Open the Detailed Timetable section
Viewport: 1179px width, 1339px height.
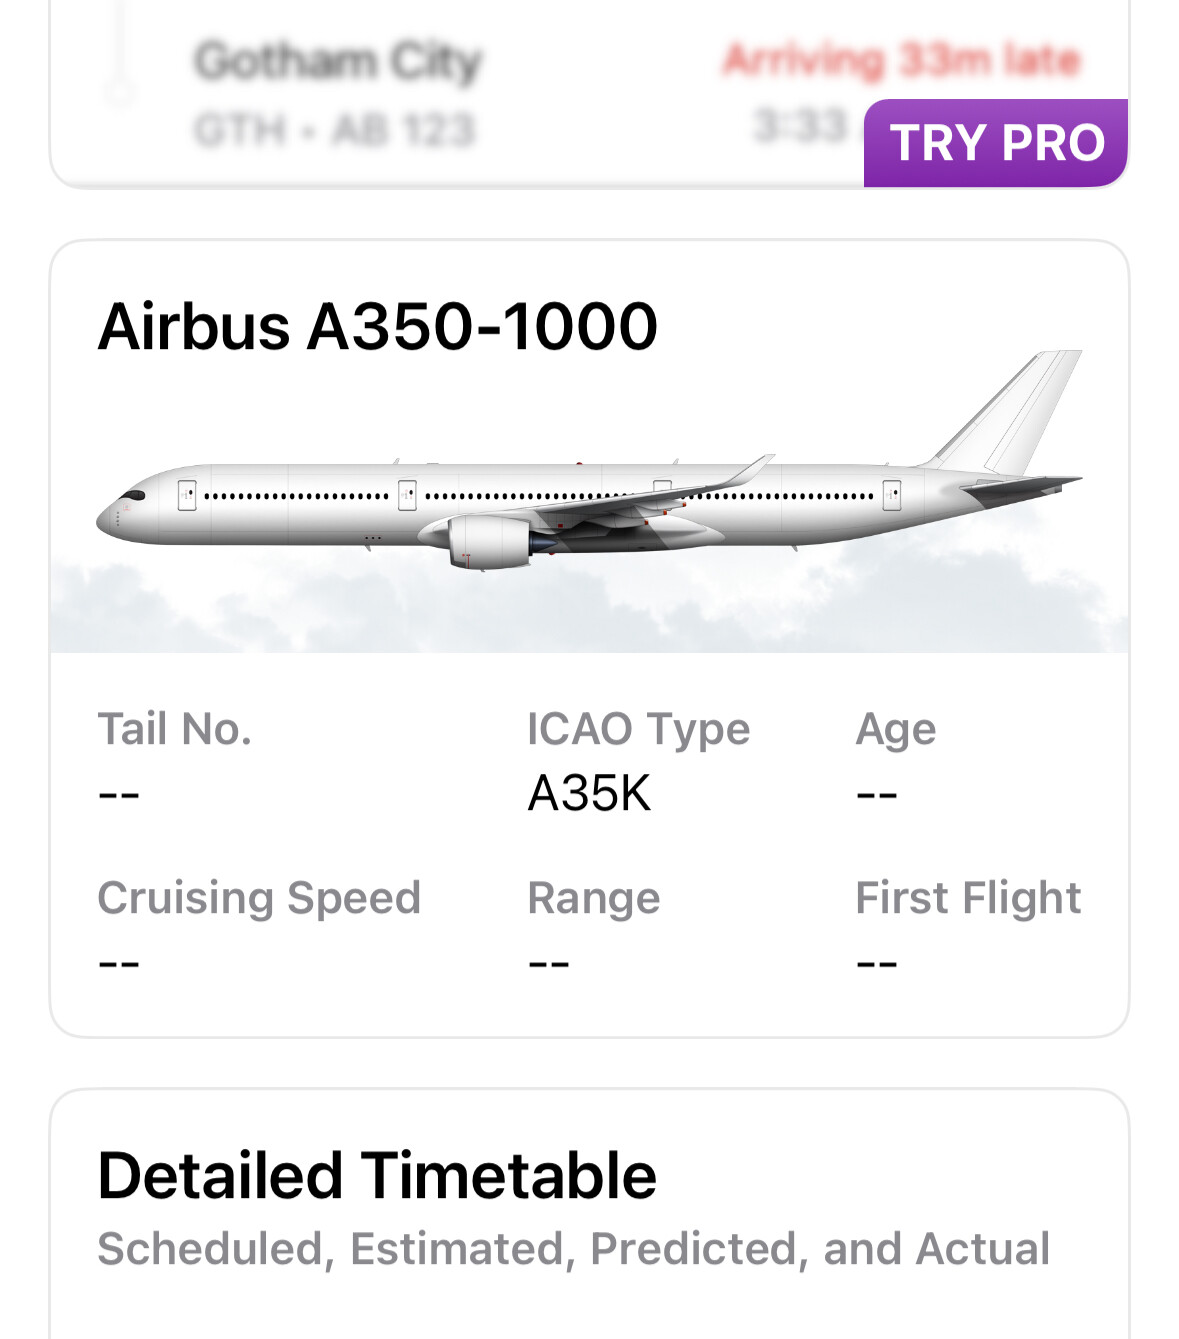click(x=377, y=1175)
